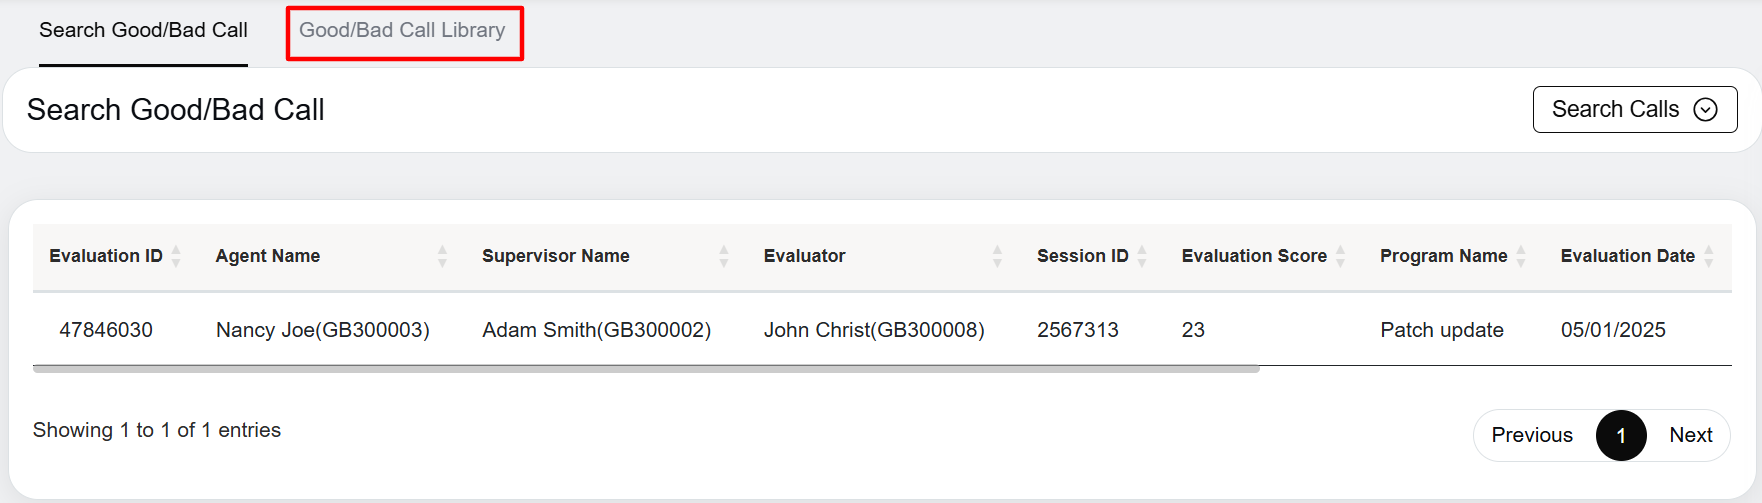Sort by Session ID column arrows

[x=1142, y=256]
